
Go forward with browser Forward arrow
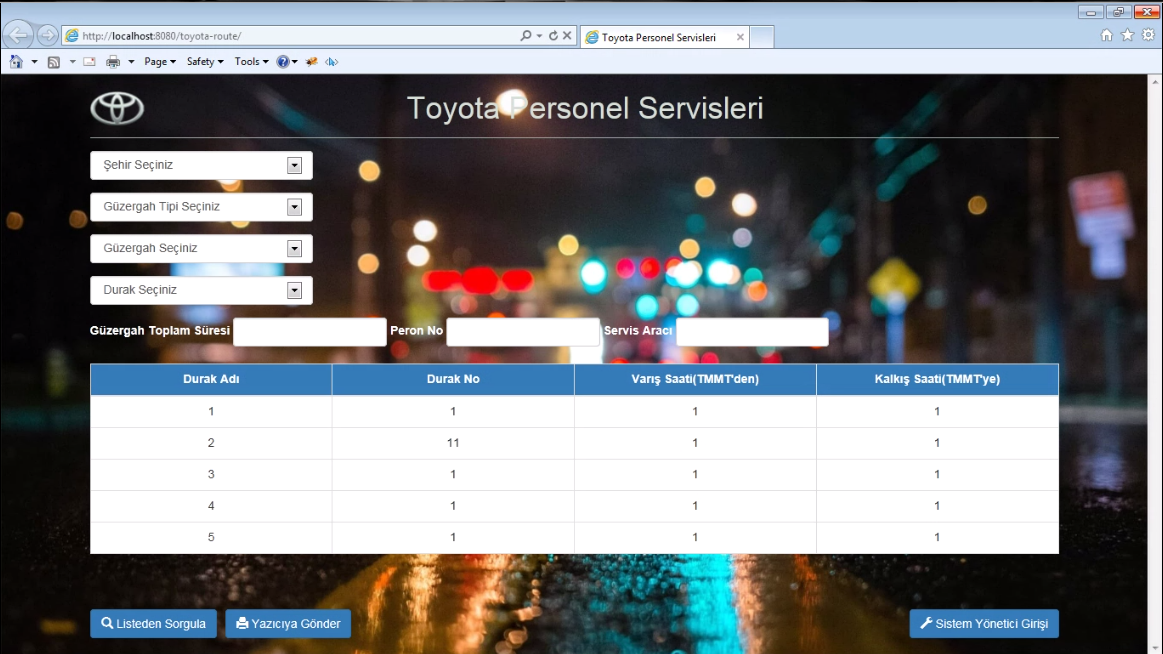point(47,35)
